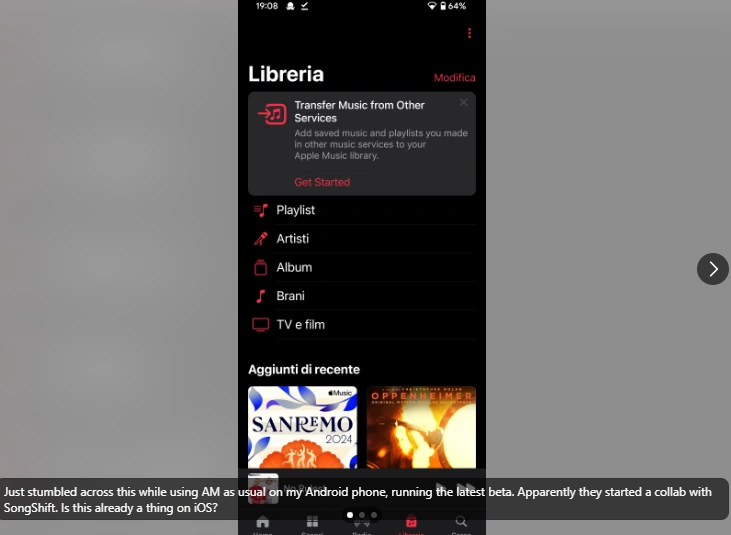The height and width of the screenshot is (535, 731).
Task: Click the check mark status bar icon
Action: (x=304, y=6)
